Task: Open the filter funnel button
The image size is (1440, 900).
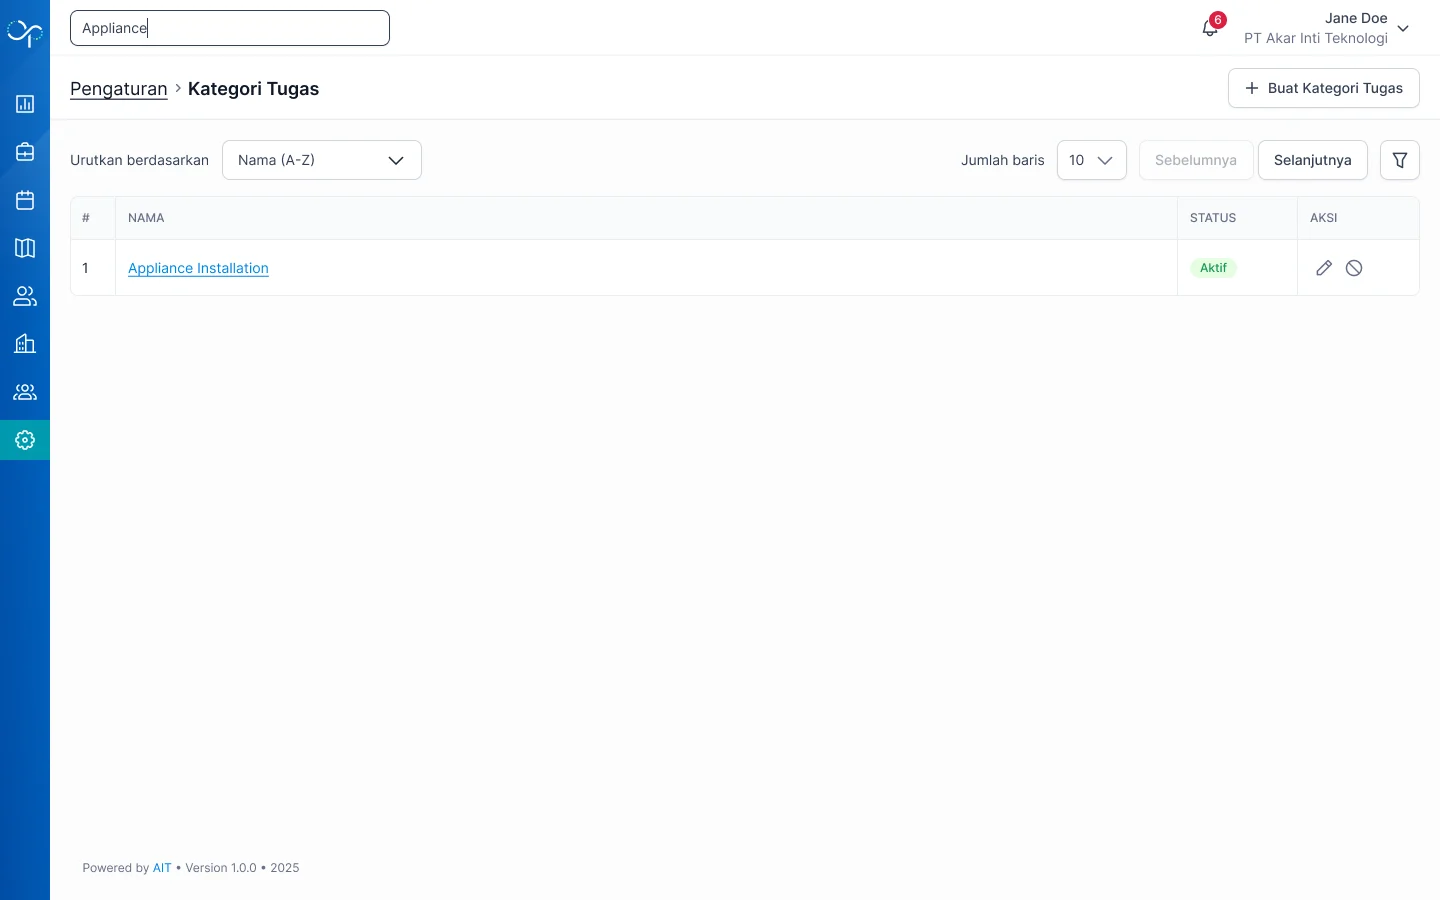Action: pyautogui.click(x=1400, y=160)
